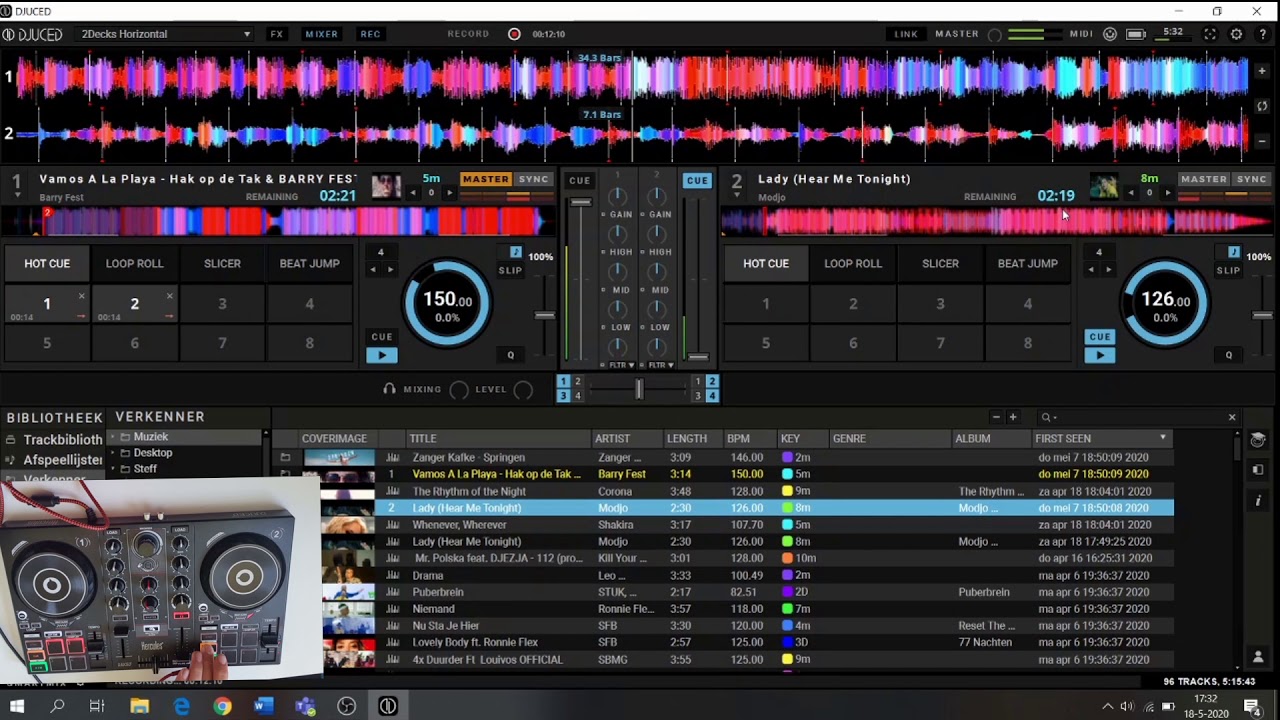Zoom in the waveform with plus icon
The image size is (1280, 720).
1262,71
